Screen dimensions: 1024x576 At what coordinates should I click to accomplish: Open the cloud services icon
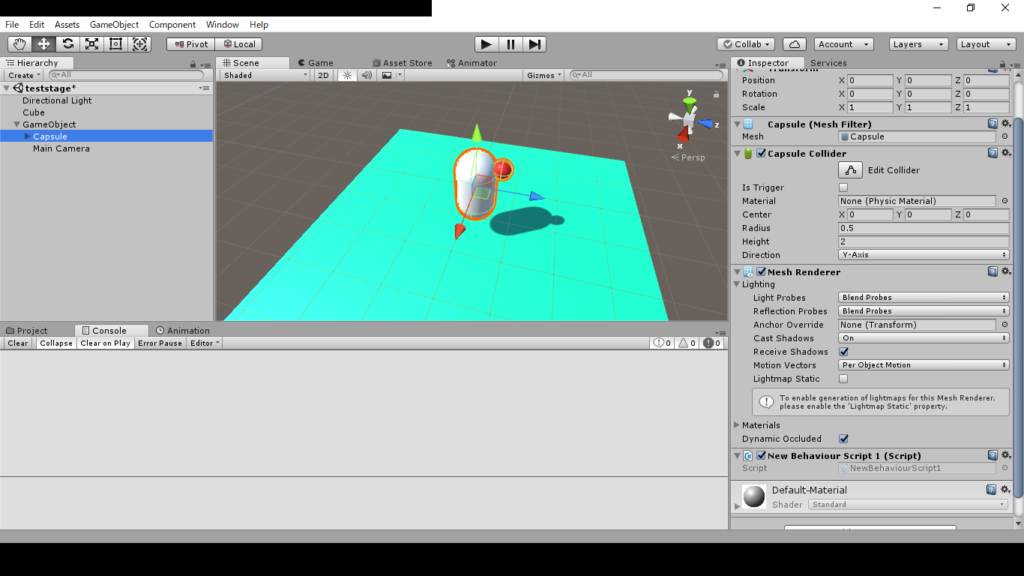coord(794,44)
